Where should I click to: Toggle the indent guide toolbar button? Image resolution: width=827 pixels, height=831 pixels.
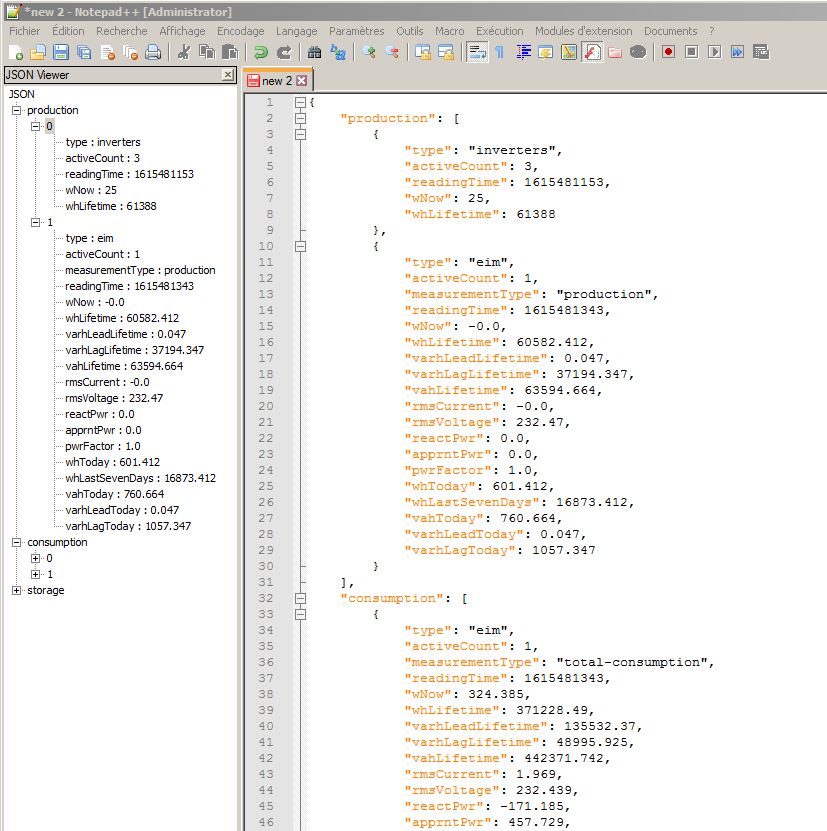(524, 52)
